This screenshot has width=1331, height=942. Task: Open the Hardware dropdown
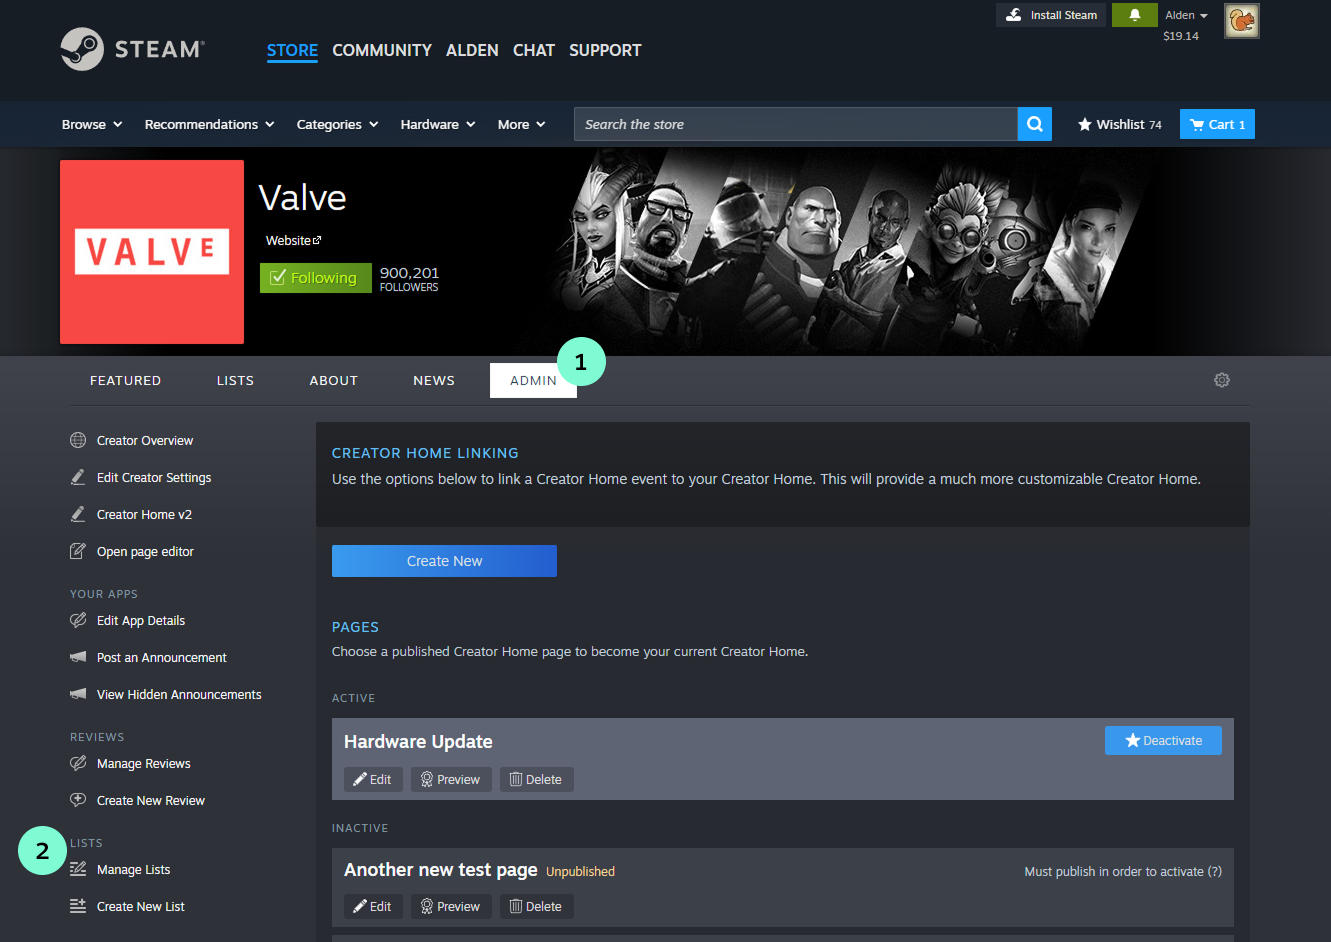click(x=438, y=124)
